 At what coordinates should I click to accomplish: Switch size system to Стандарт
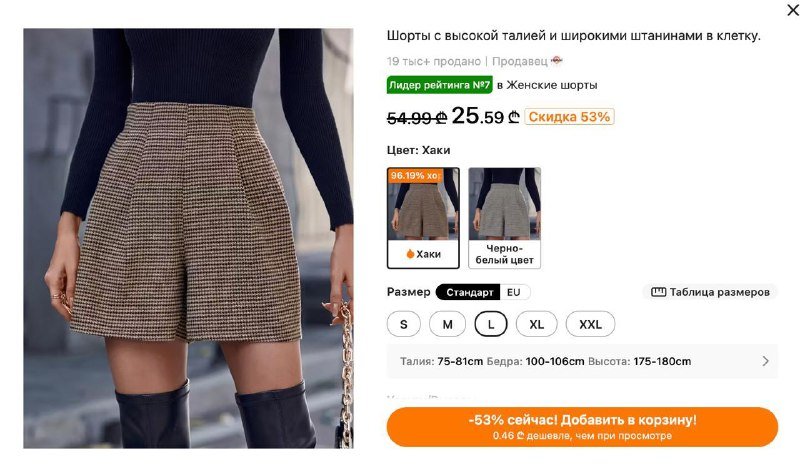point(469,292)
